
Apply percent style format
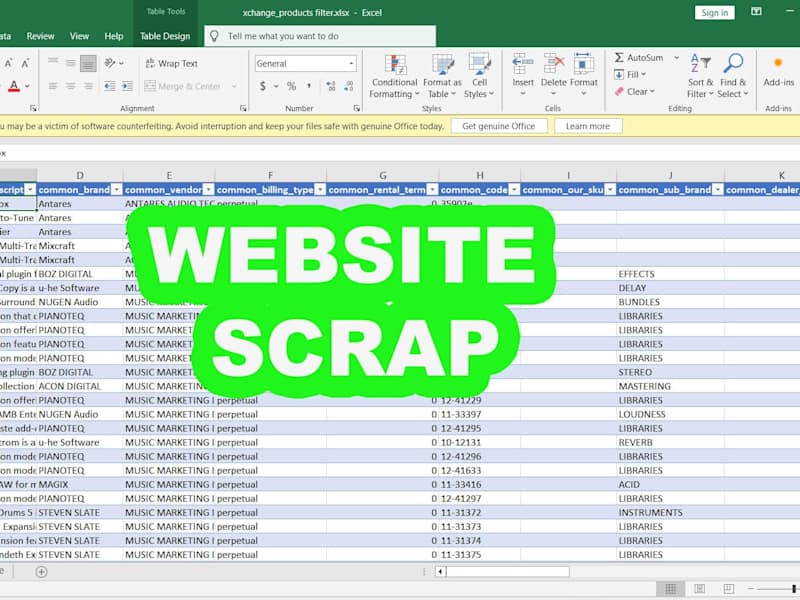[x=291, y=86]
